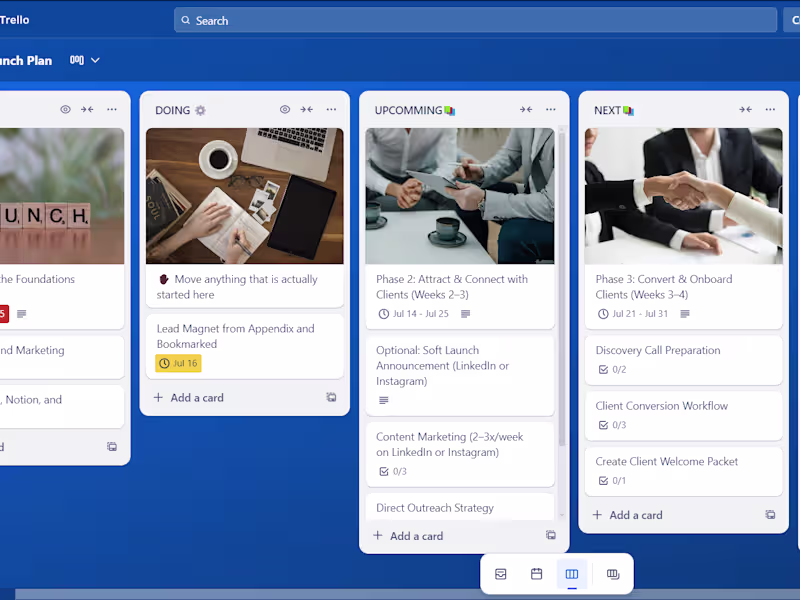Switch boards using bottom switcher icon

point(613,574)
